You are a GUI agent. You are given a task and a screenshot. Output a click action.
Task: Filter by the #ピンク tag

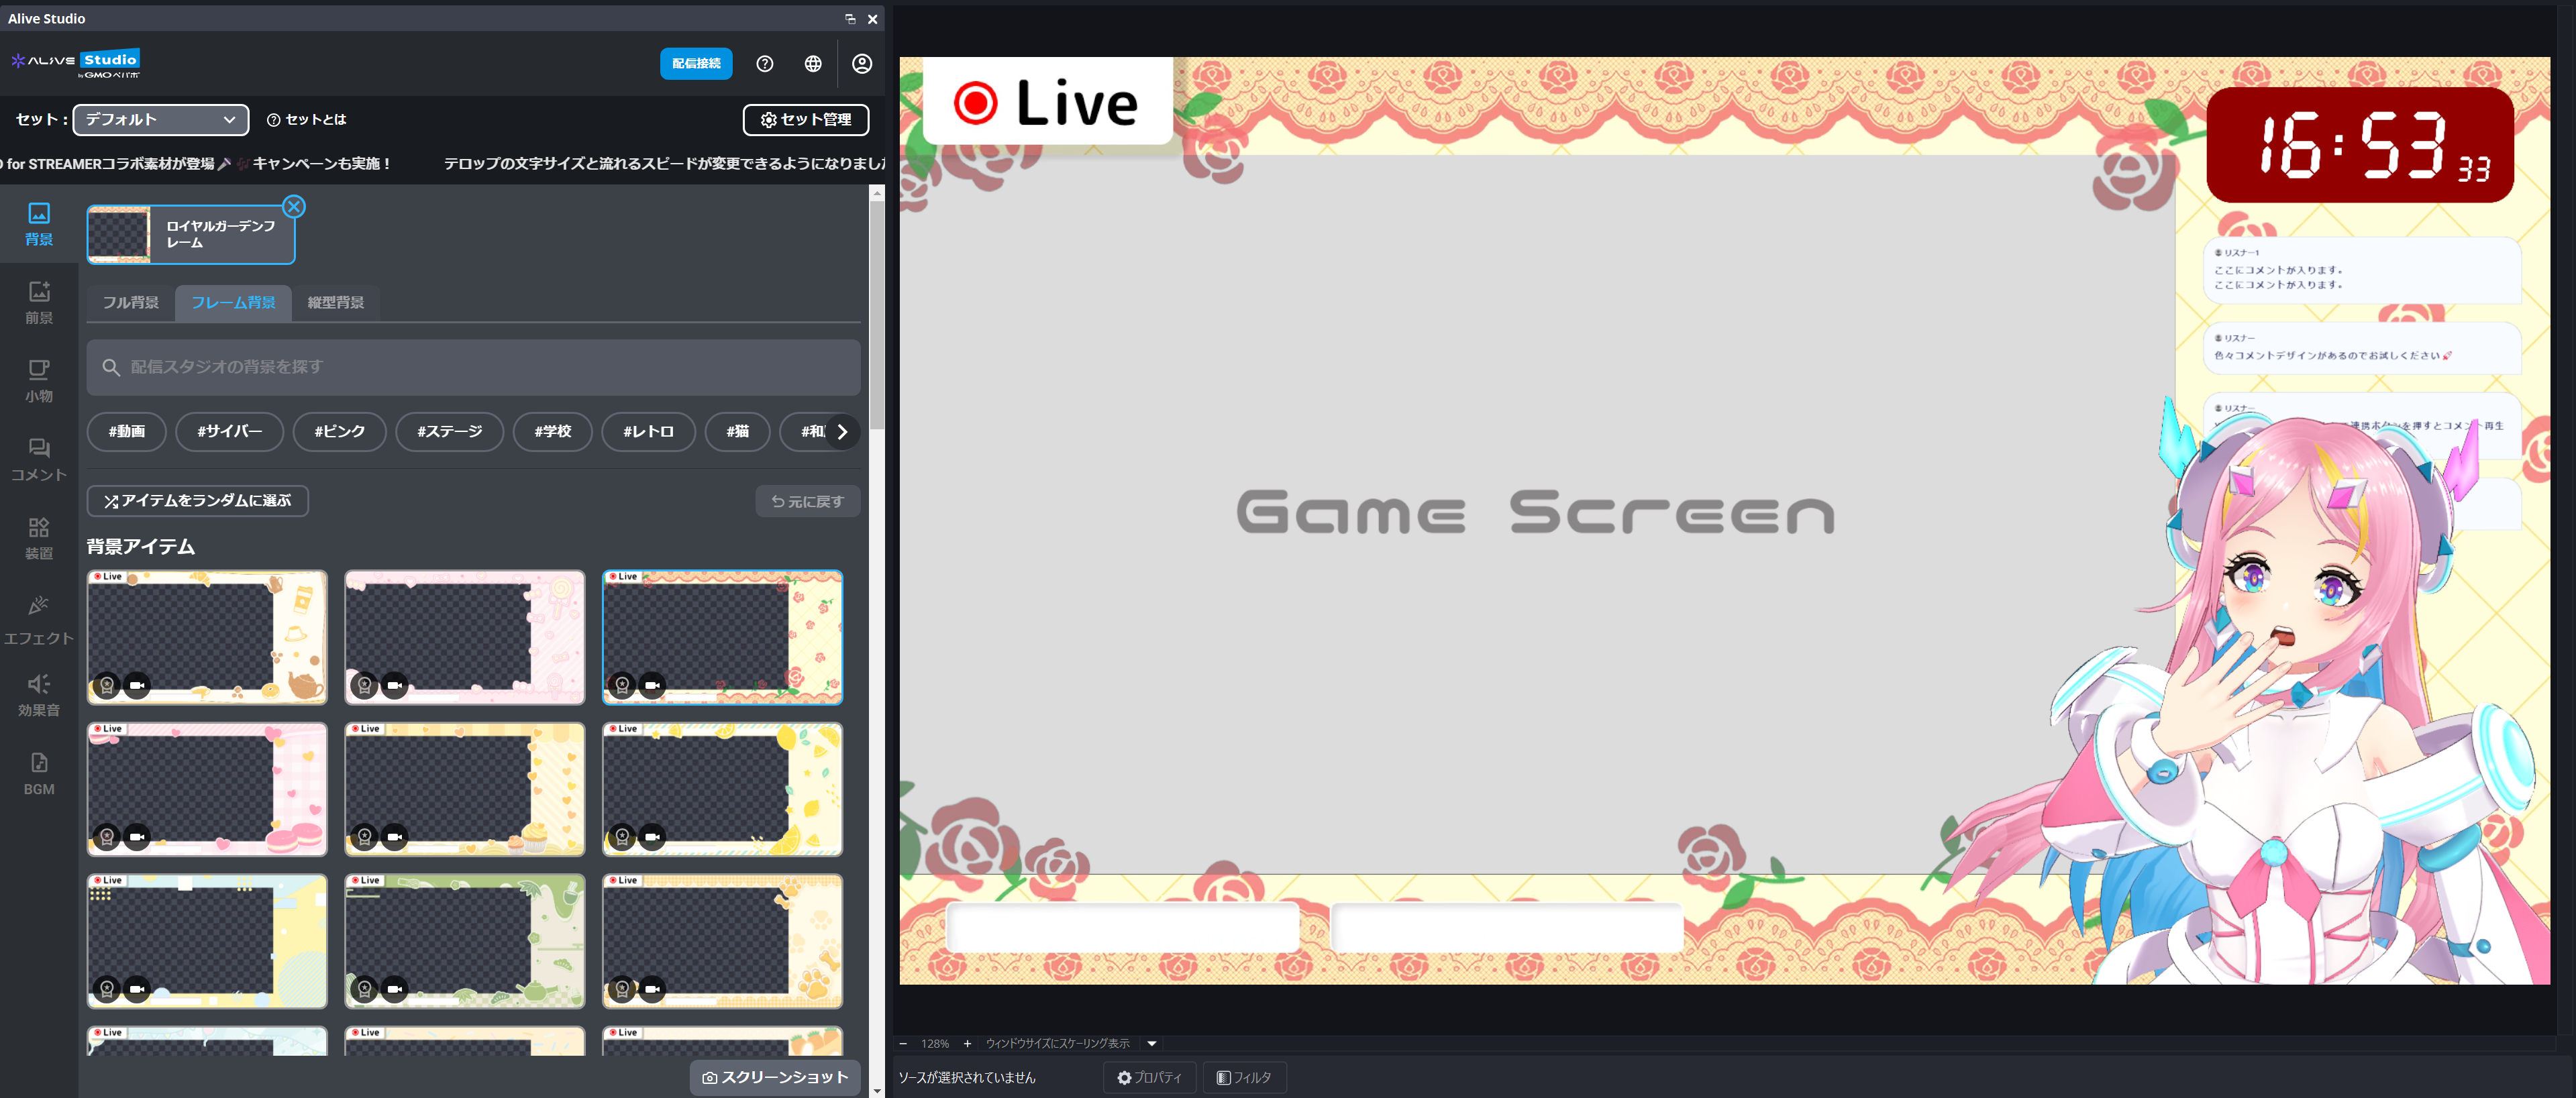pyautogui.click(x=340, y=431)
